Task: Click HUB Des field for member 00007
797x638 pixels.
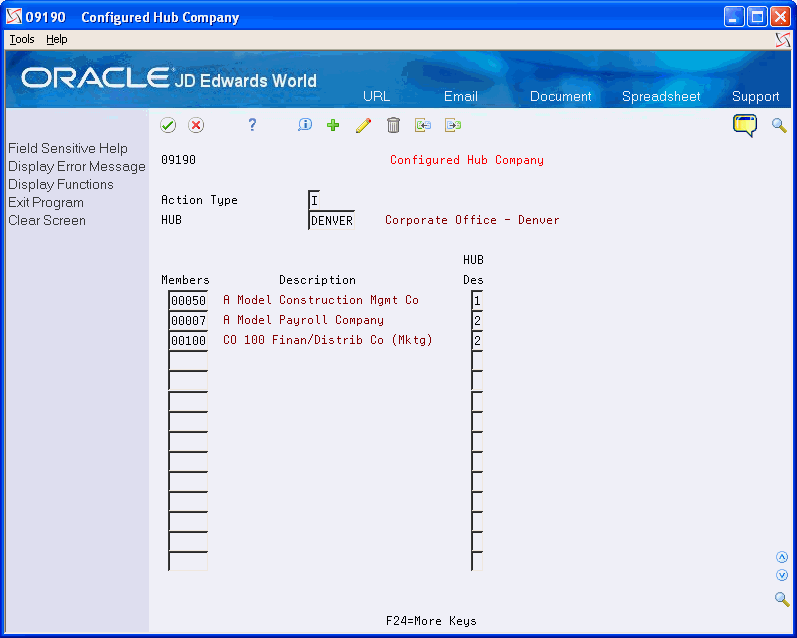Action: tap(477, 320)
